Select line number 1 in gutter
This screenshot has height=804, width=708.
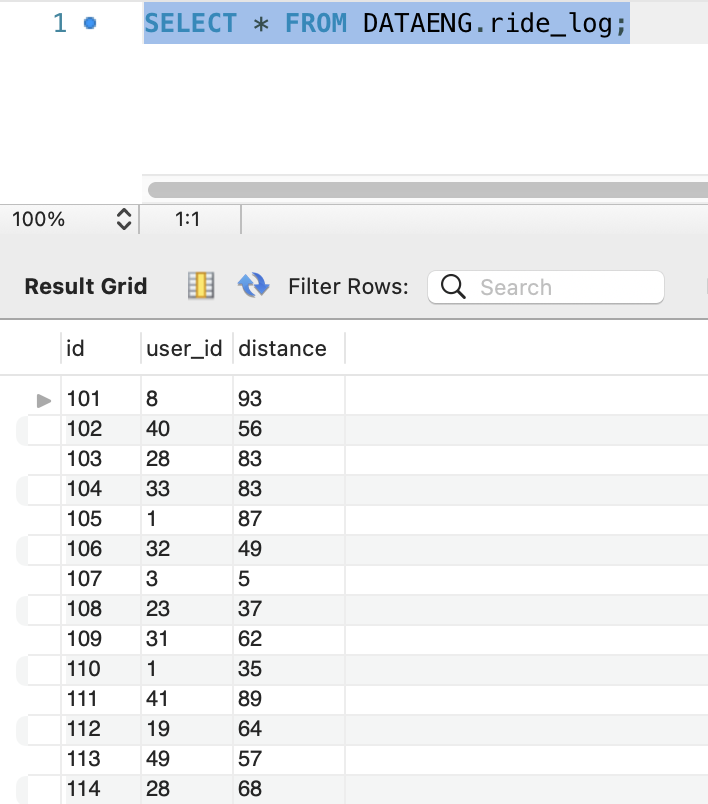[59, 23]
